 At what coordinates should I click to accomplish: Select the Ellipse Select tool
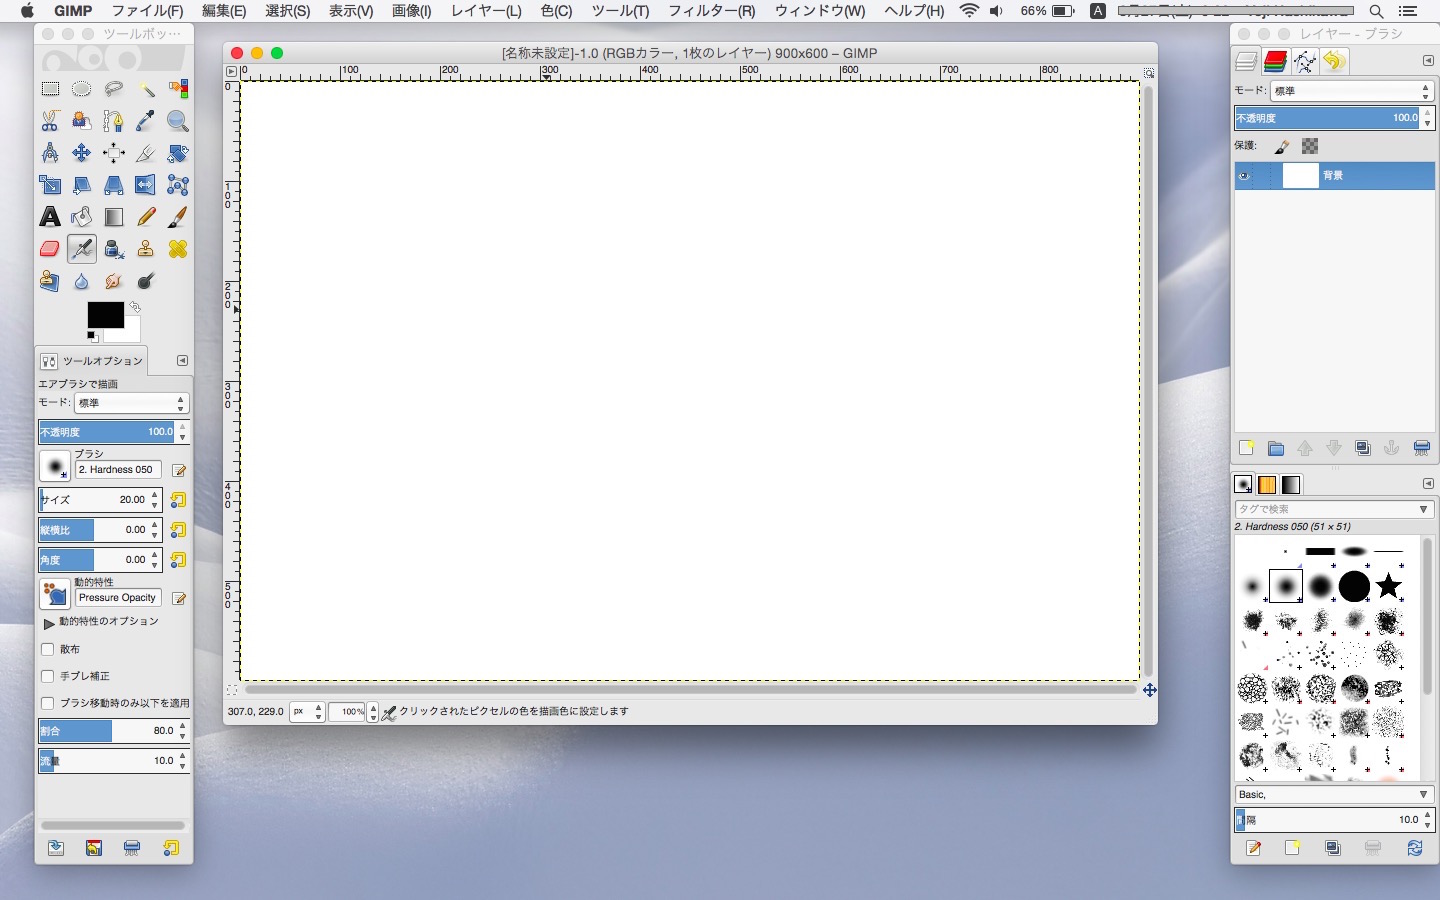tap(82, 89)
